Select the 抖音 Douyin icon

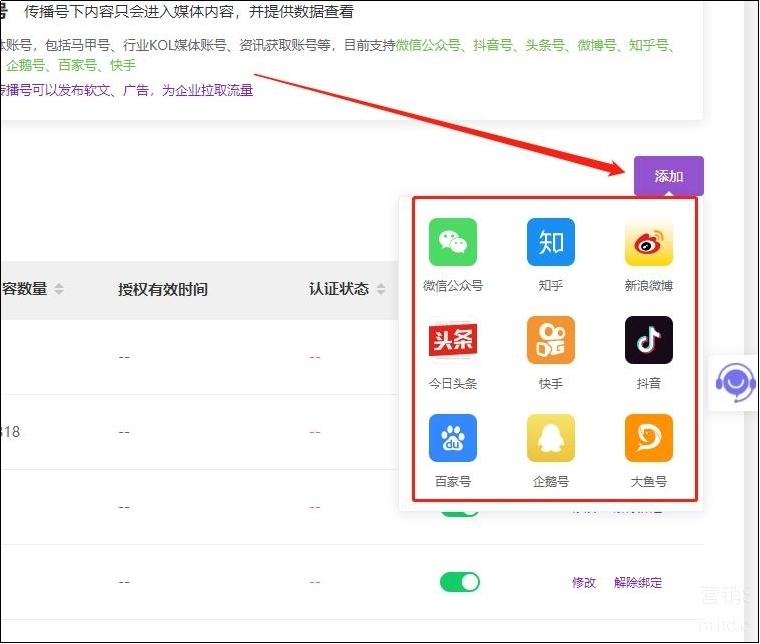click(x=648, y=341)
